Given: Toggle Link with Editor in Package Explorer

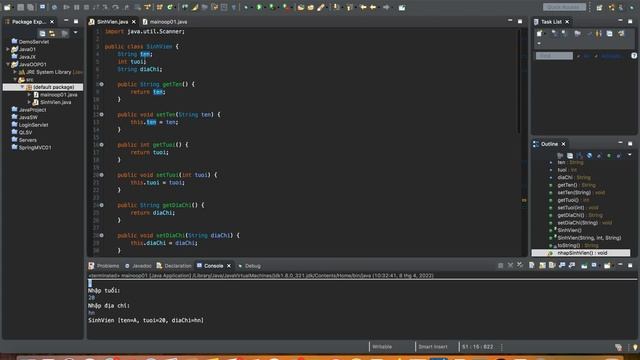Looking at the screenshot, I should 52,33.
